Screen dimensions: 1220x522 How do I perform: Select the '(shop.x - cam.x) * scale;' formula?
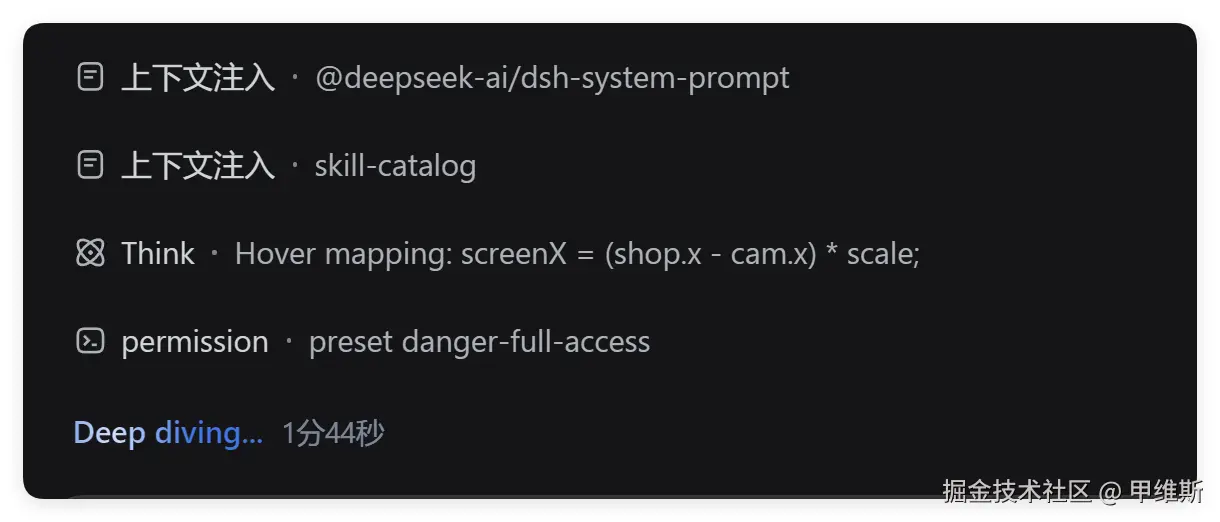pos(762,254)
